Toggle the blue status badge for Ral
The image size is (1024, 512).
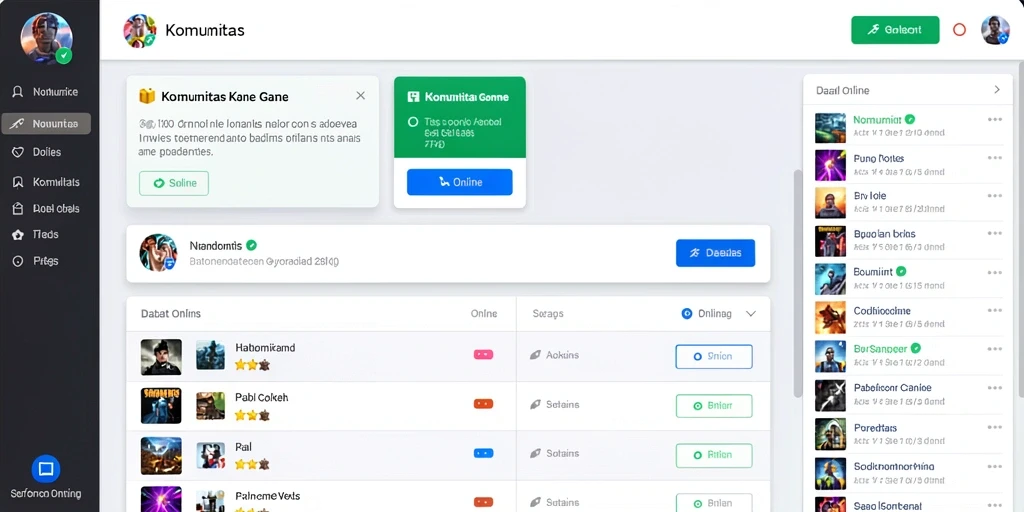[483, 453]
